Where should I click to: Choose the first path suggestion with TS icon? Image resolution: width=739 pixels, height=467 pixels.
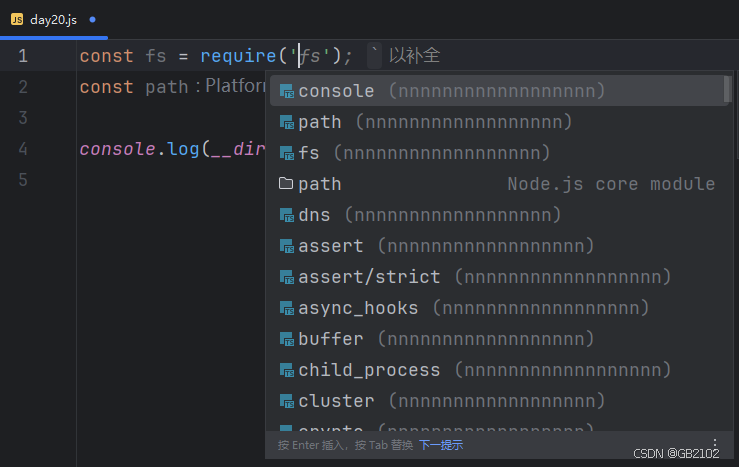click(497, 122)
